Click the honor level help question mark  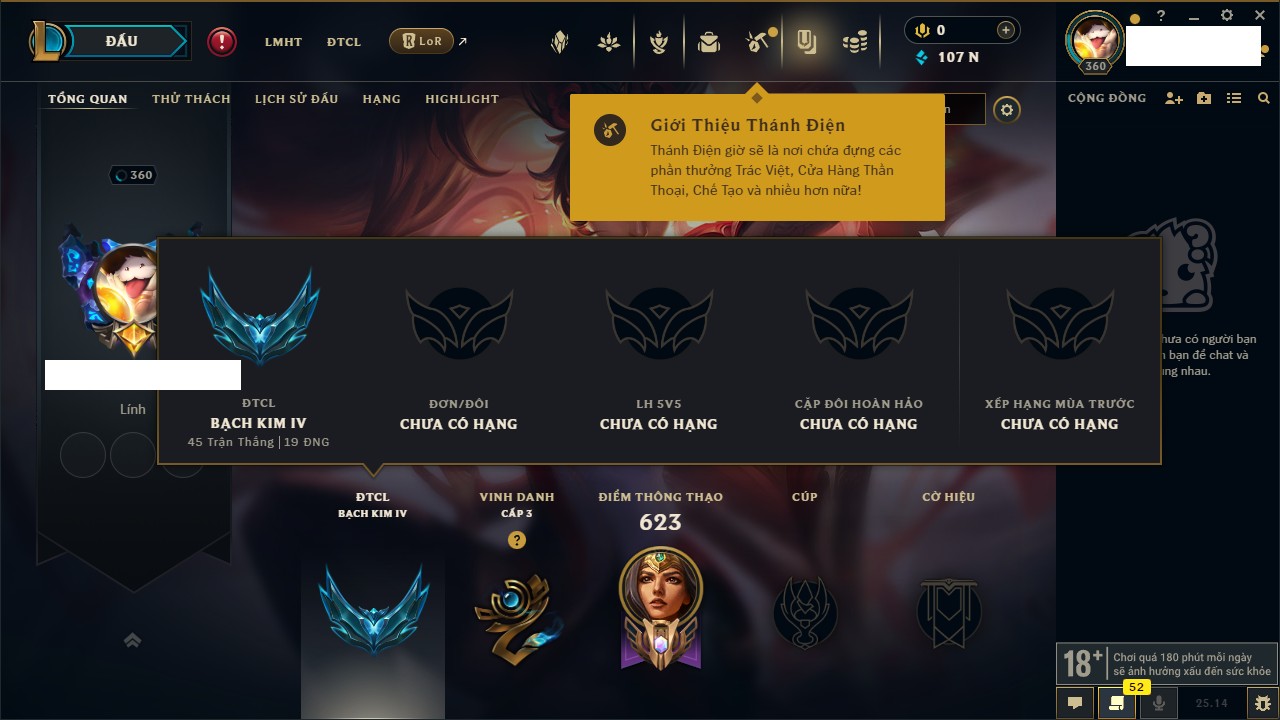tap(516, 540)
